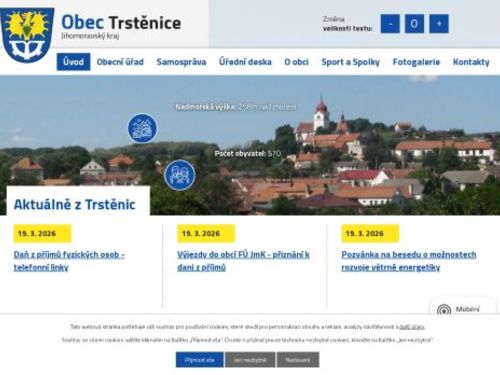
Task: Click the Jihomoravský kraj subtitle
Action: 90,36
